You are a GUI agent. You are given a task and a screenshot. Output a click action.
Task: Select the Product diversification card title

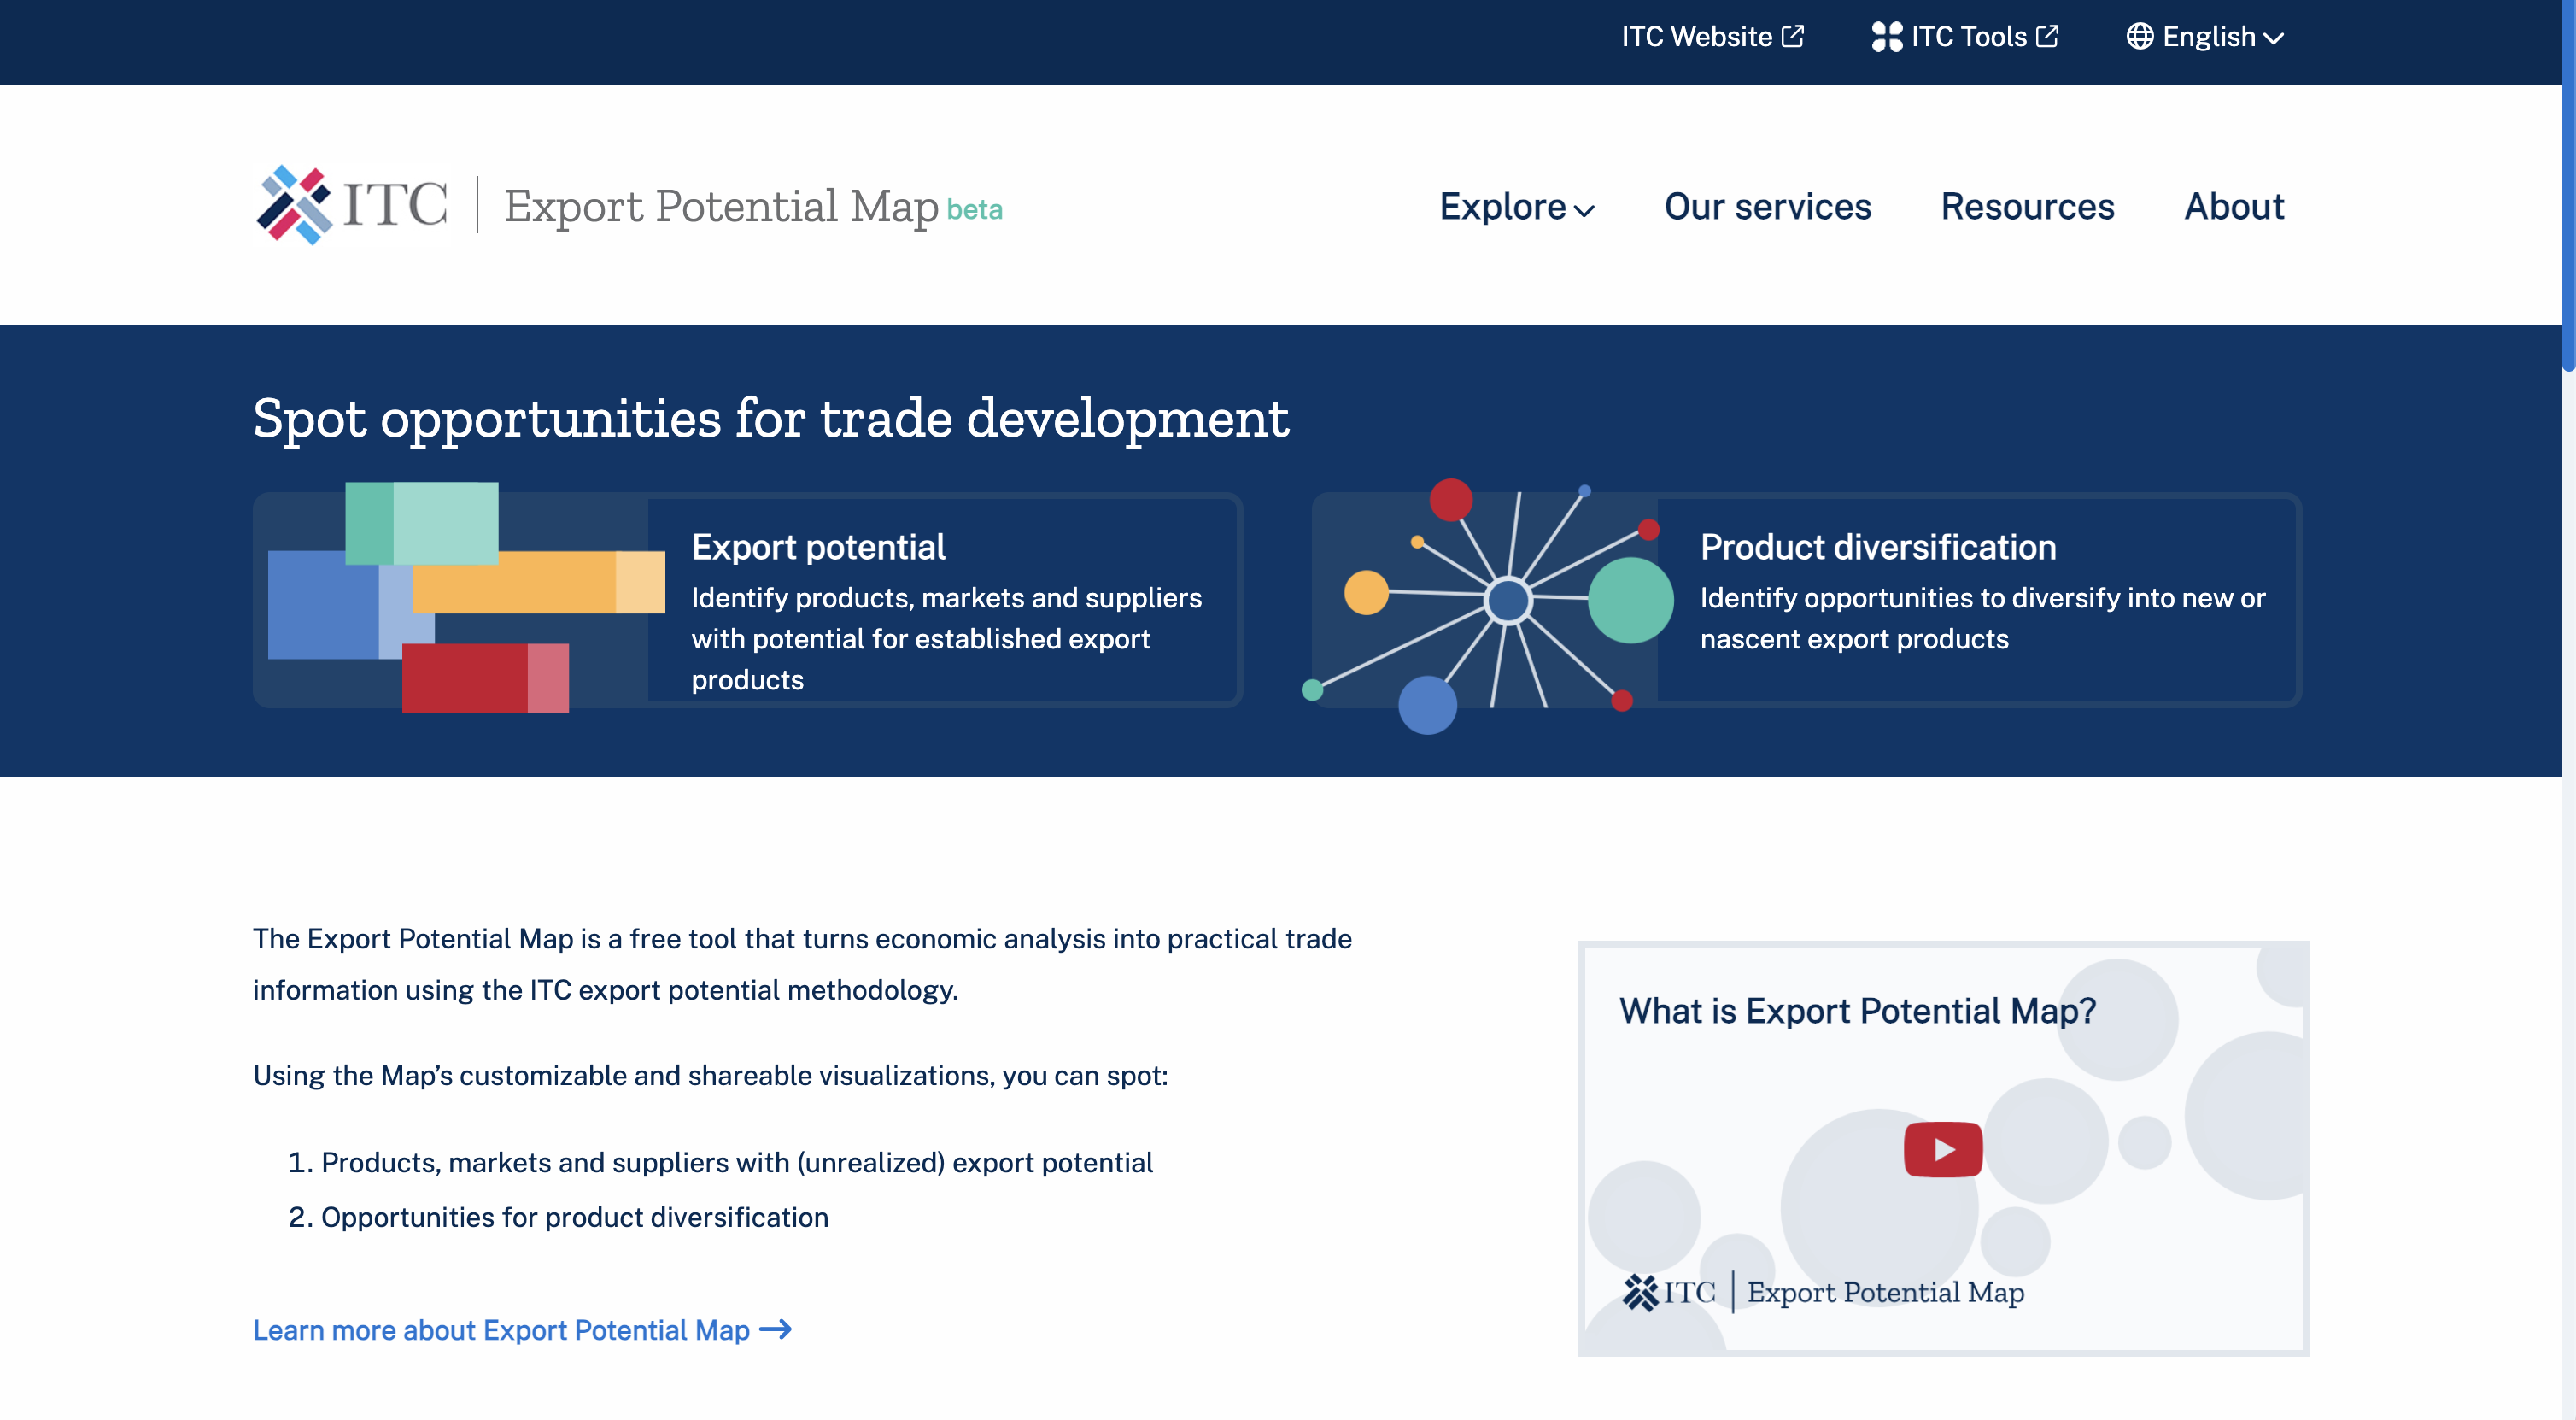[x=1878, y=547]
